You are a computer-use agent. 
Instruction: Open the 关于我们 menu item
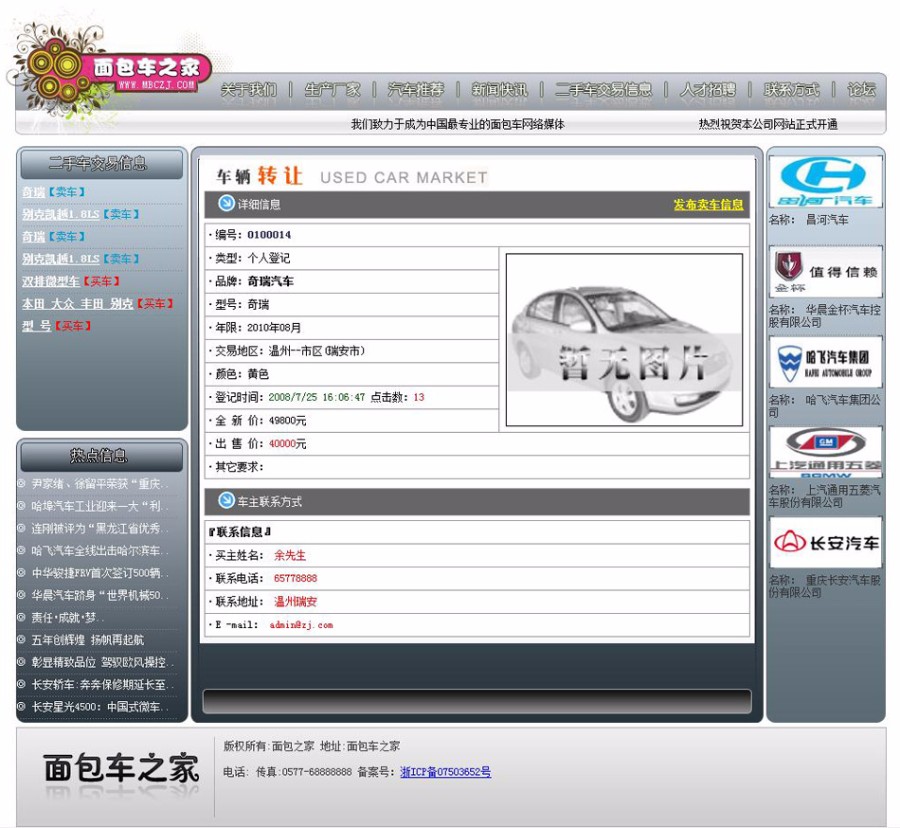point(247,89)
